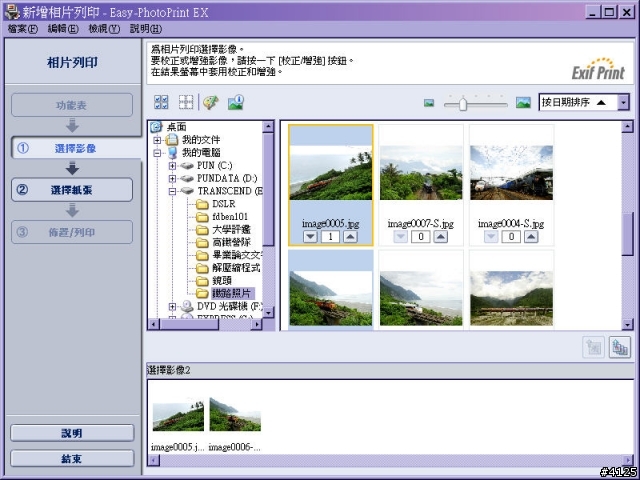Viewport: 640px width, 480px height.
Task: Click the PUN (C:) drive icon
Action: (x=187, y=166)
